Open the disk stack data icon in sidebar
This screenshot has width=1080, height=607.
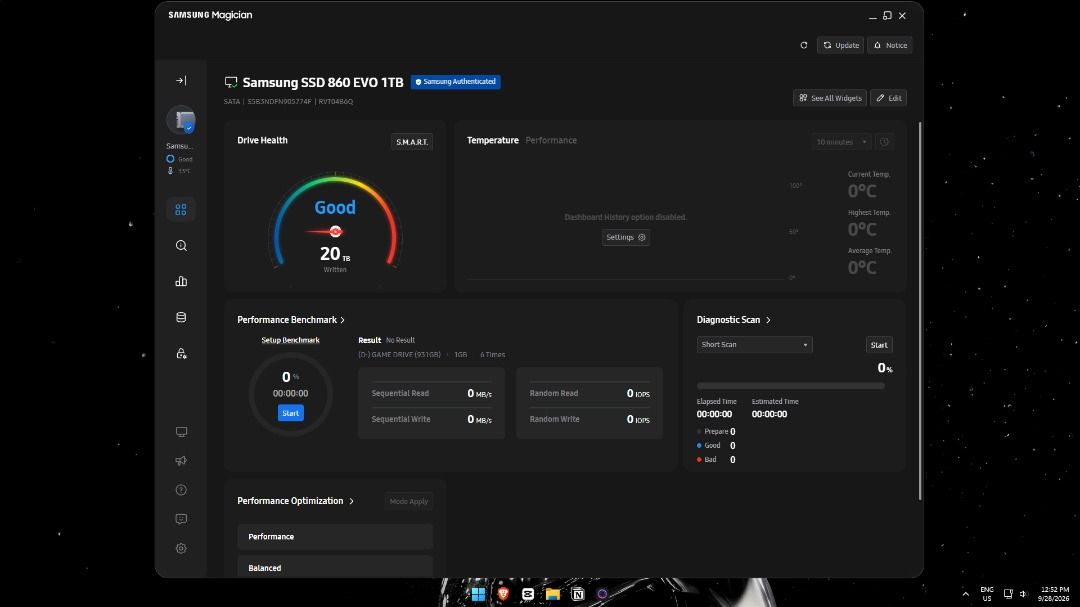(x=181, y=317)
